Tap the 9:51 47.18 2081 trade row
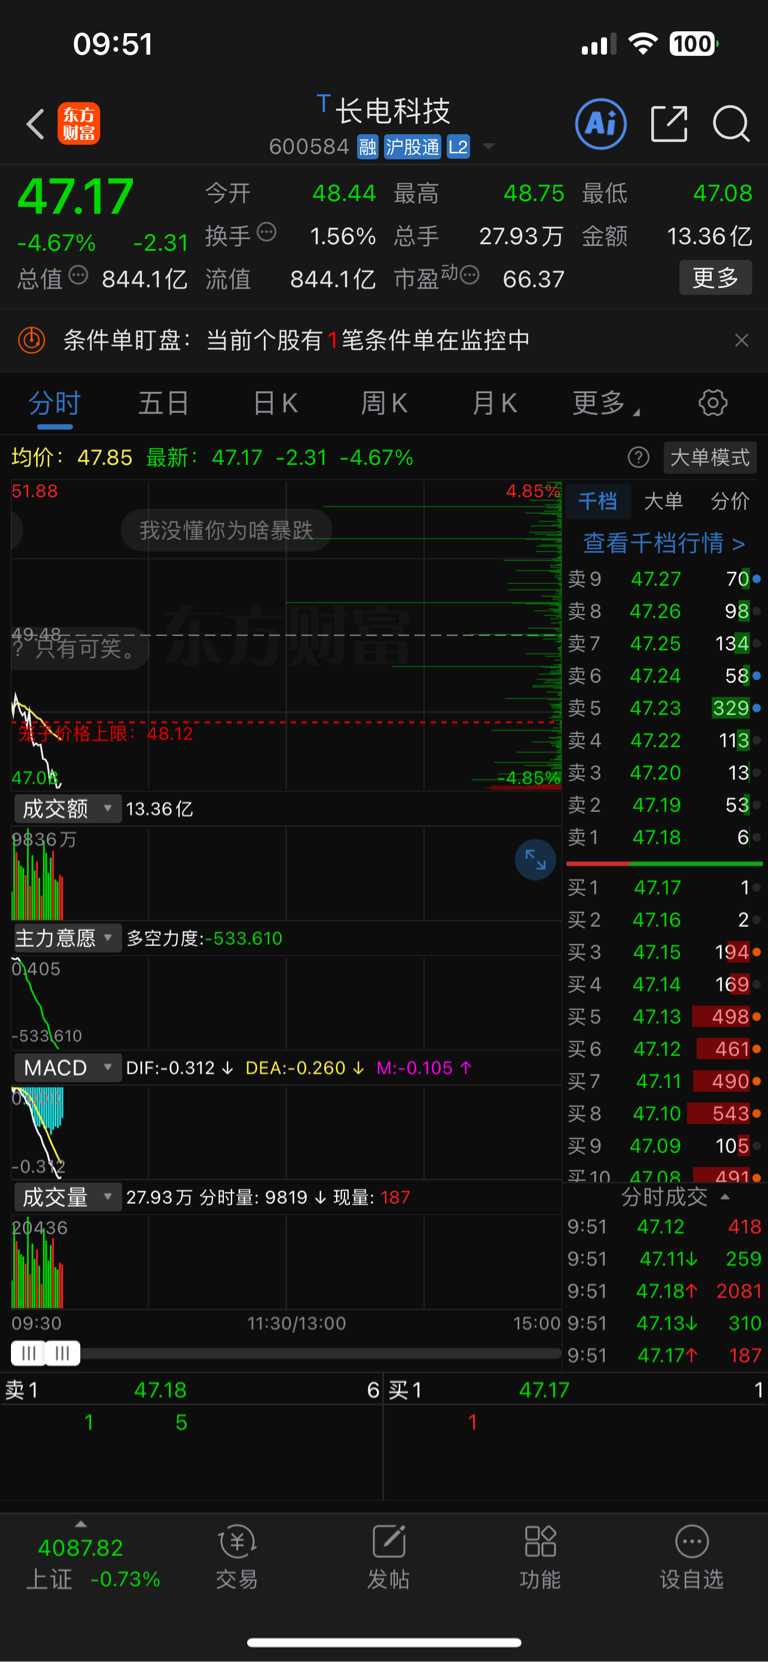This screenshot has width=768, height=1662. point(664,1291)
